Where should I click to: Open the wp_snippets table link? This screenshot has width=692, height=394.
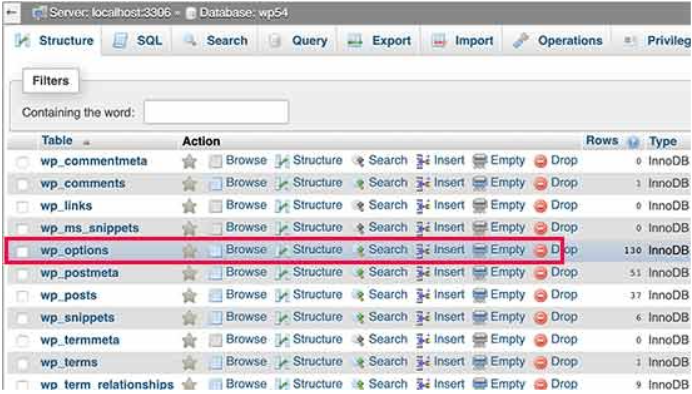(77, 318)
